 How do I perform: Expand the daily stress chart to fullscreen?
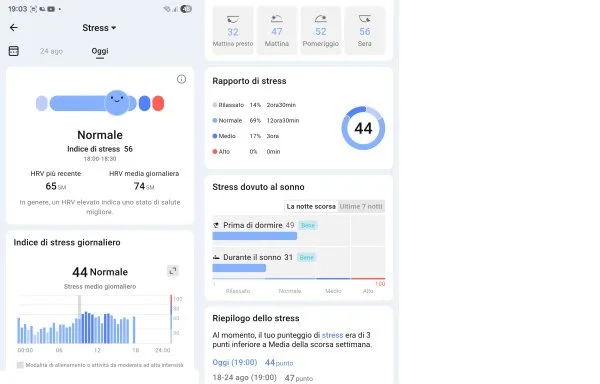pyautogui.click(x=173, y=271)
